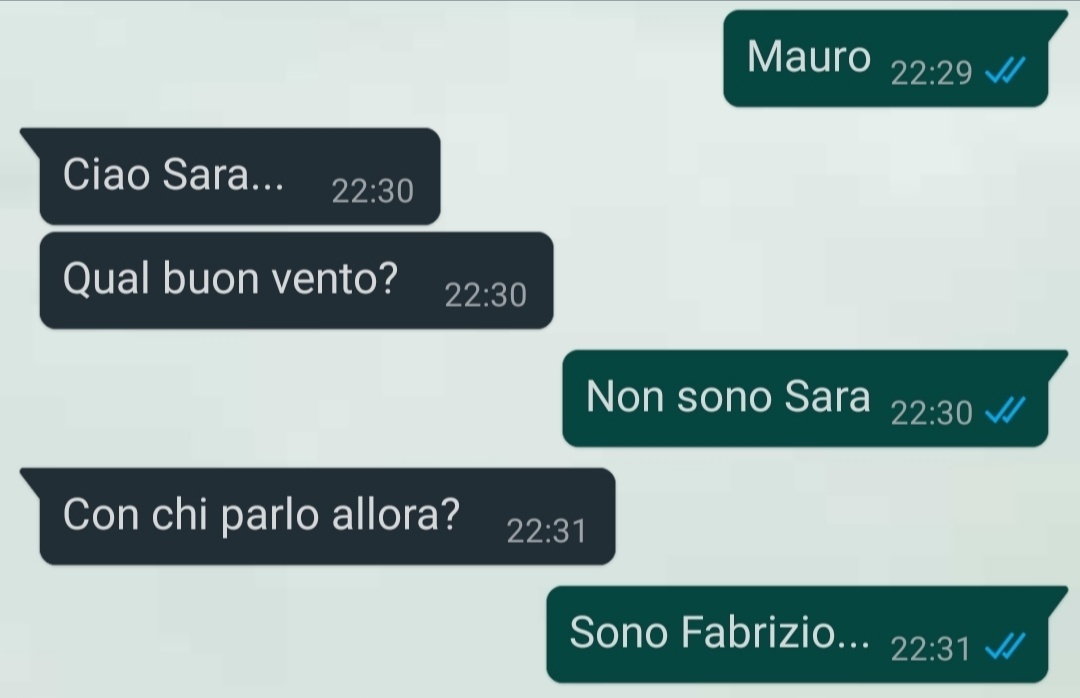Tap blue double-check on Non sono Sara
The image size is (1080, 698).
1006,410
